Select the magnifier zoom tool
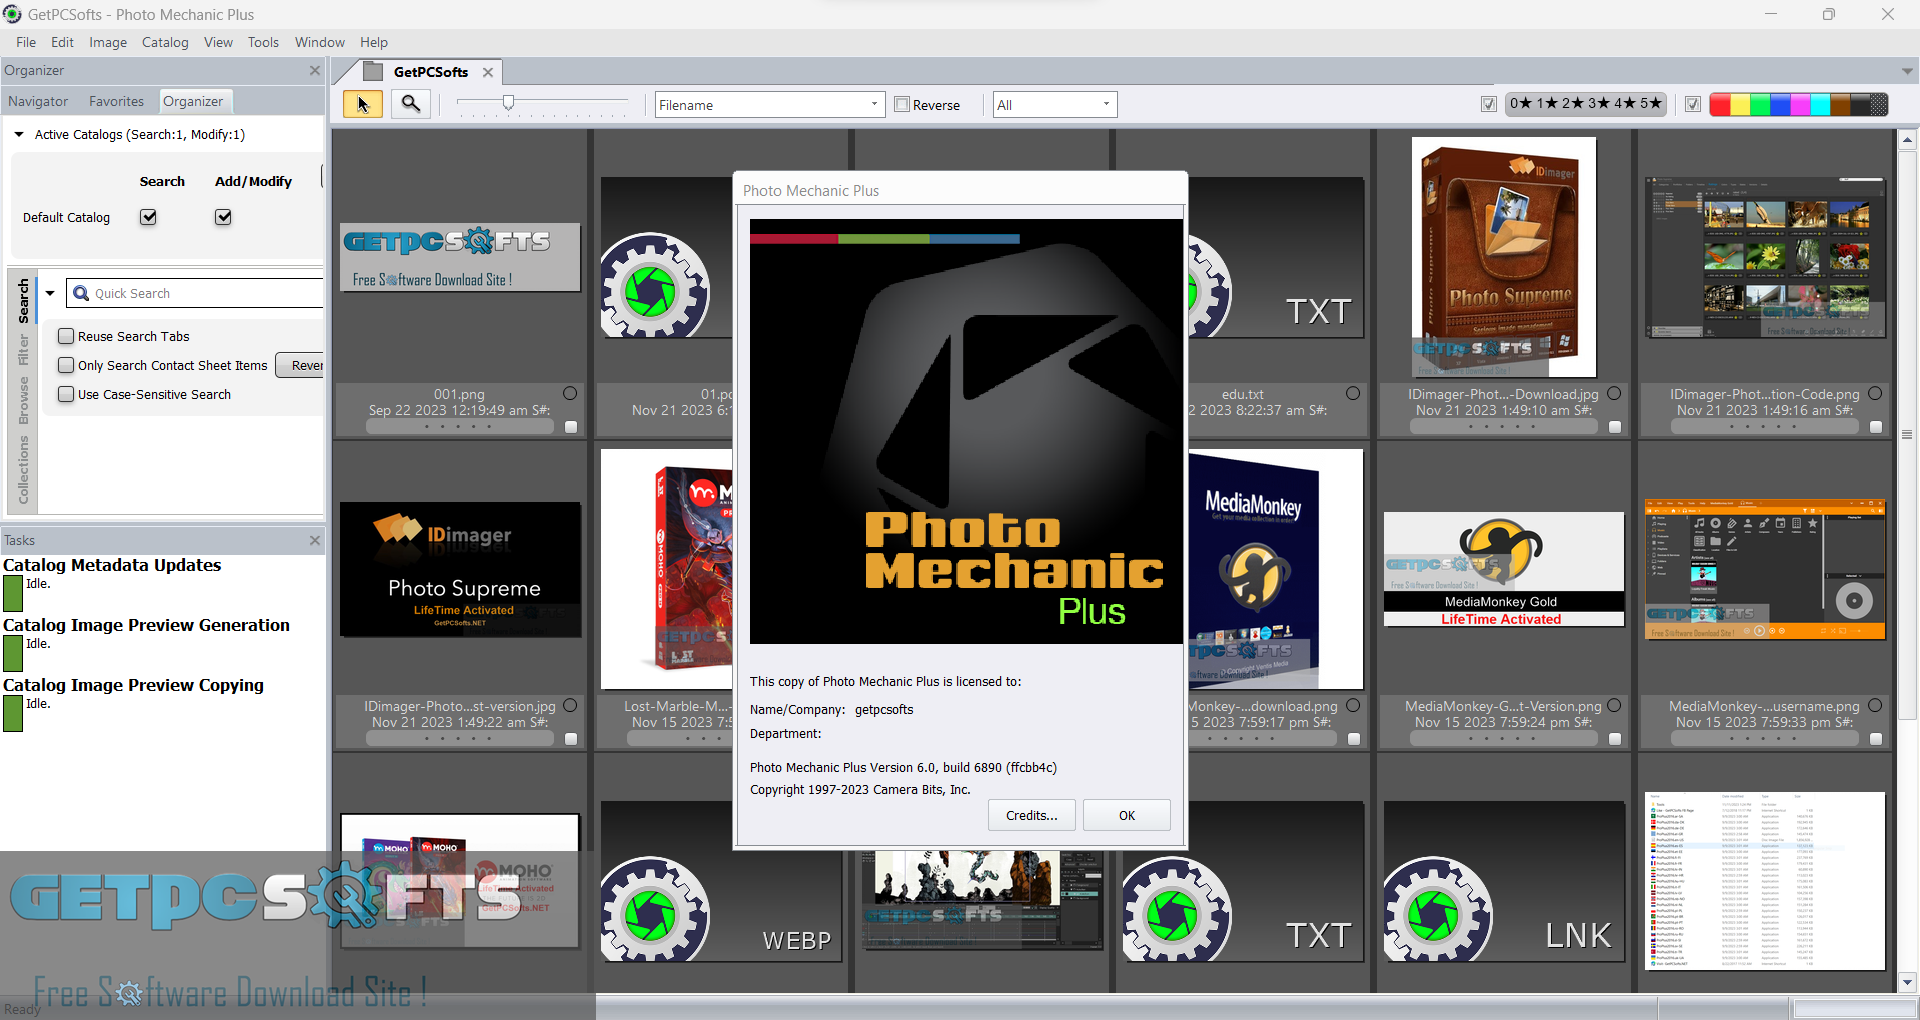1920x1020 pixels. (411, 104)
